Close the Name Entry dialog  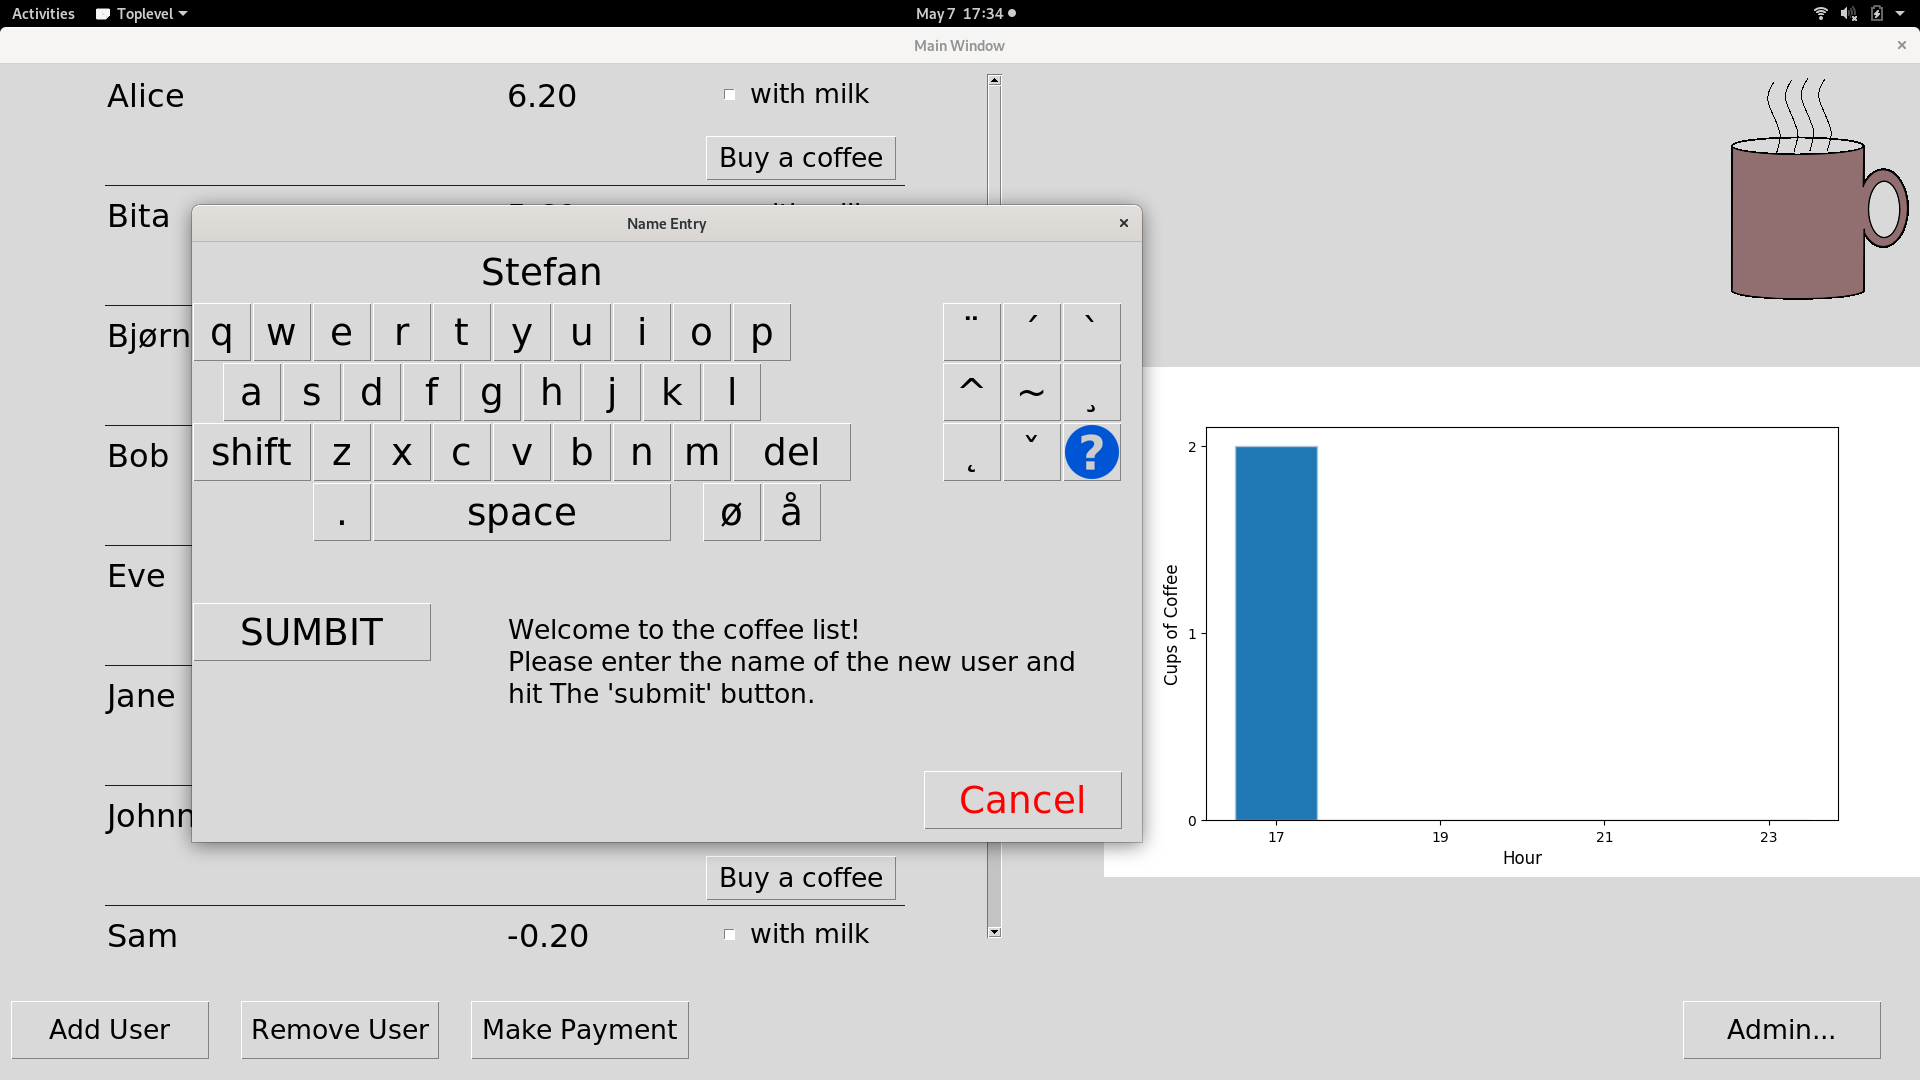(x=1124, y=223)
